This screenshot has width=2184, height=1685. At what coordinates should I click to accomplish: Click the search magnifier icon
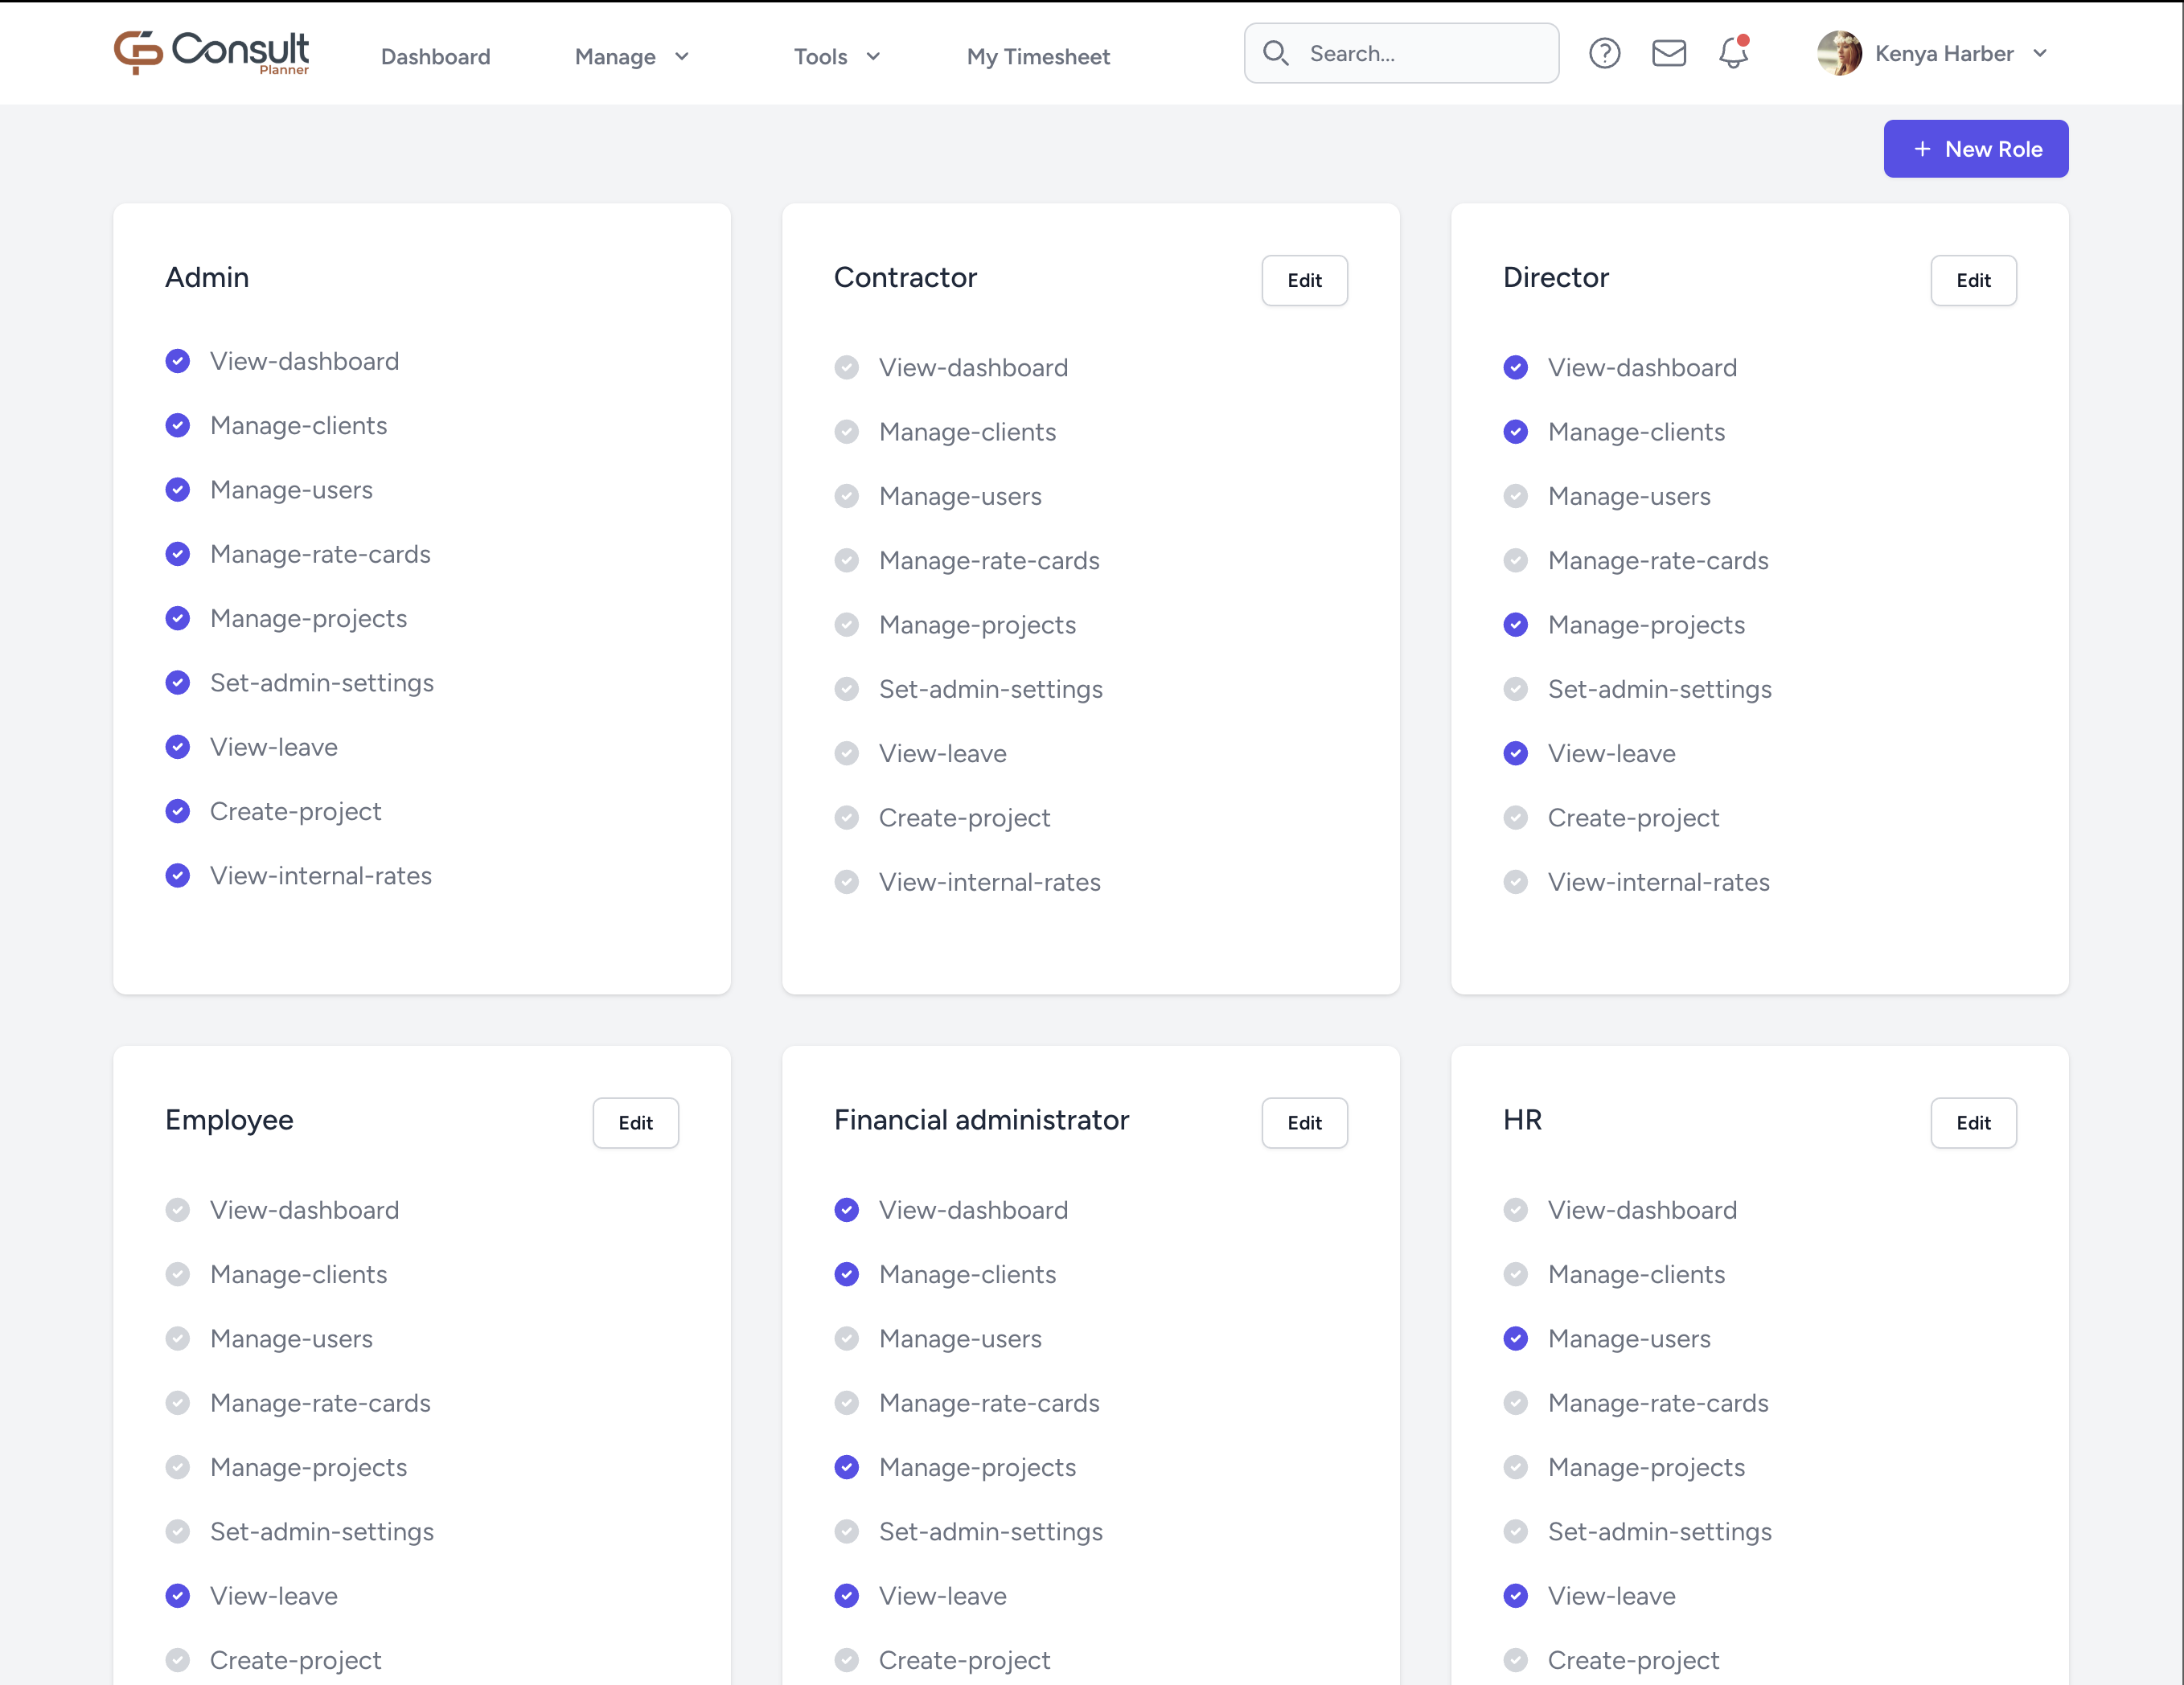(1275, 53)
